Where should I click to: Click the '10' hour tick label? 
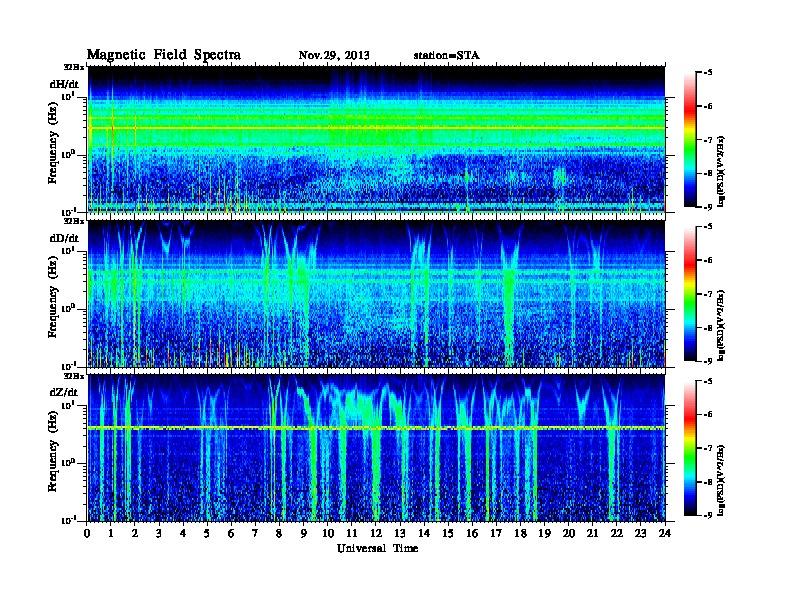coord(328,533)
